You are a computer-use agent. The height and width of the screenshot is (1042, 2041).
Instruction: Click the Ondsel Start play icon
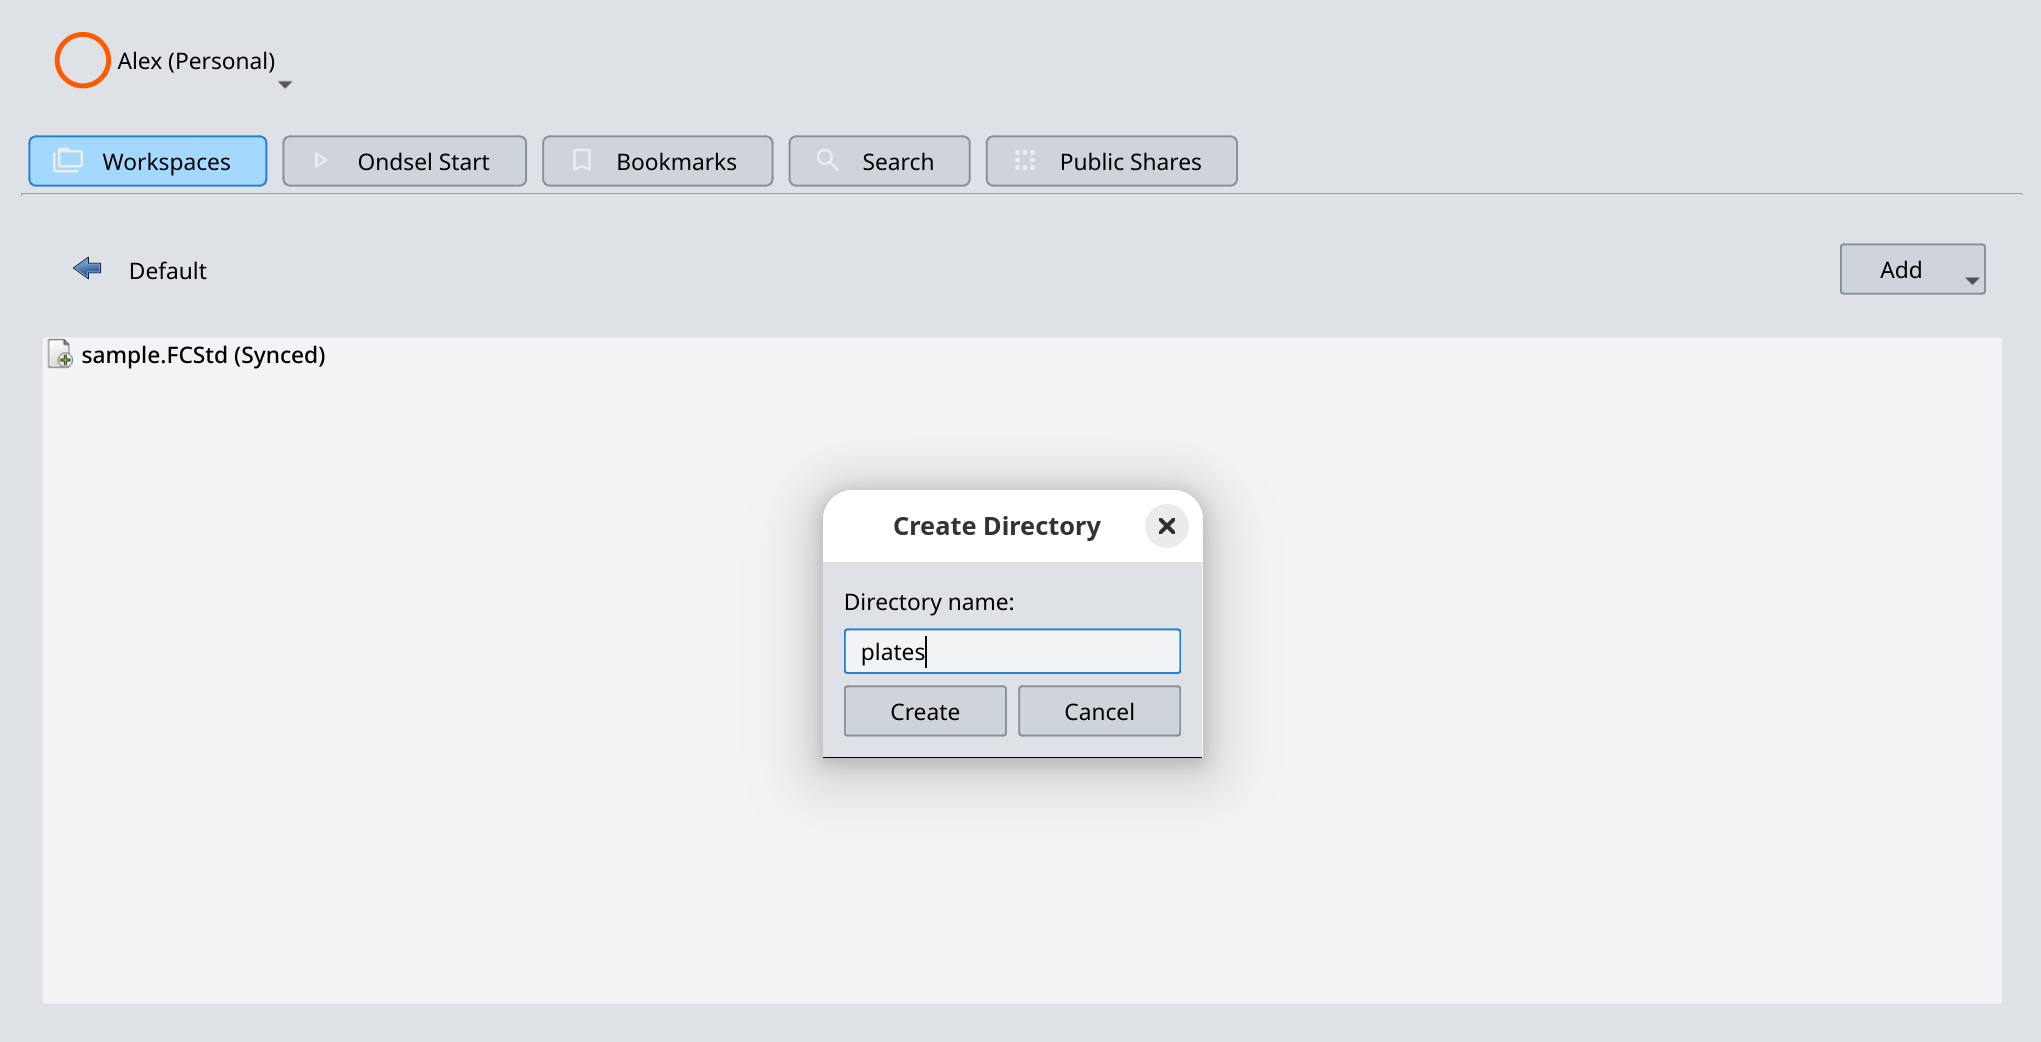pyautogui.click(x=320, y=161)
